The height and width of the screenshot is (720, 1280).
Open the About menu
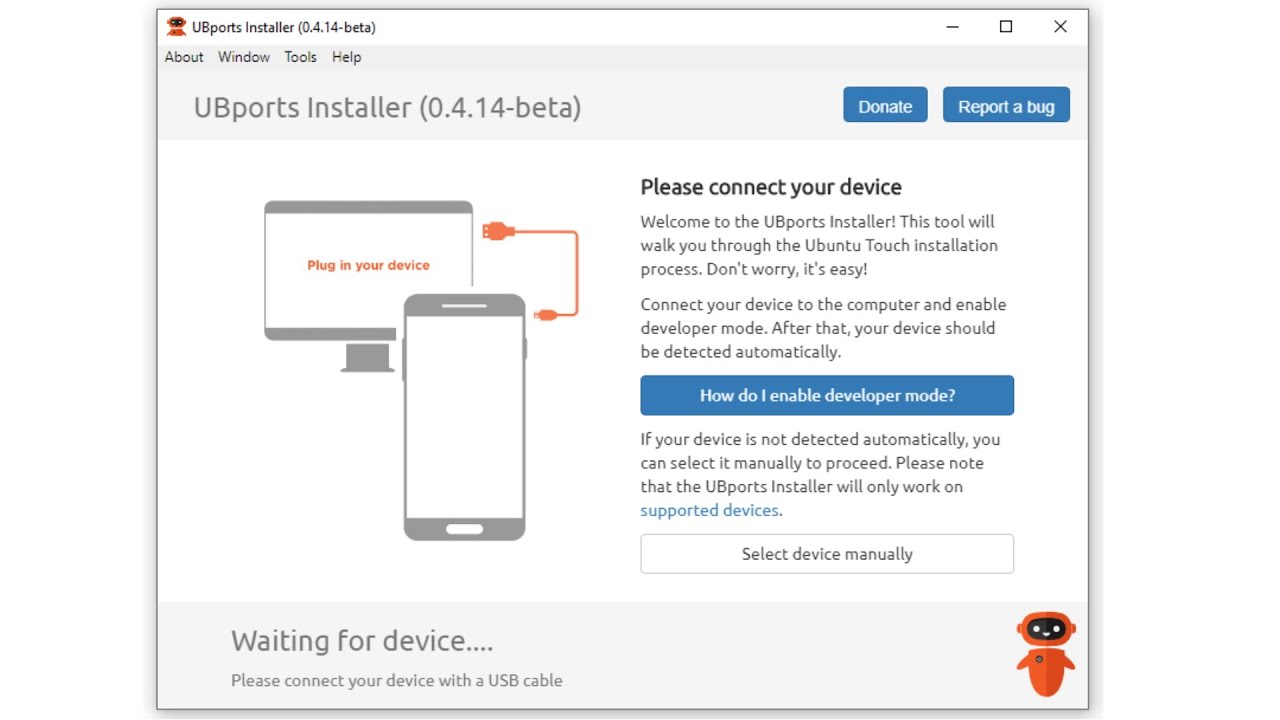[184, 57]
